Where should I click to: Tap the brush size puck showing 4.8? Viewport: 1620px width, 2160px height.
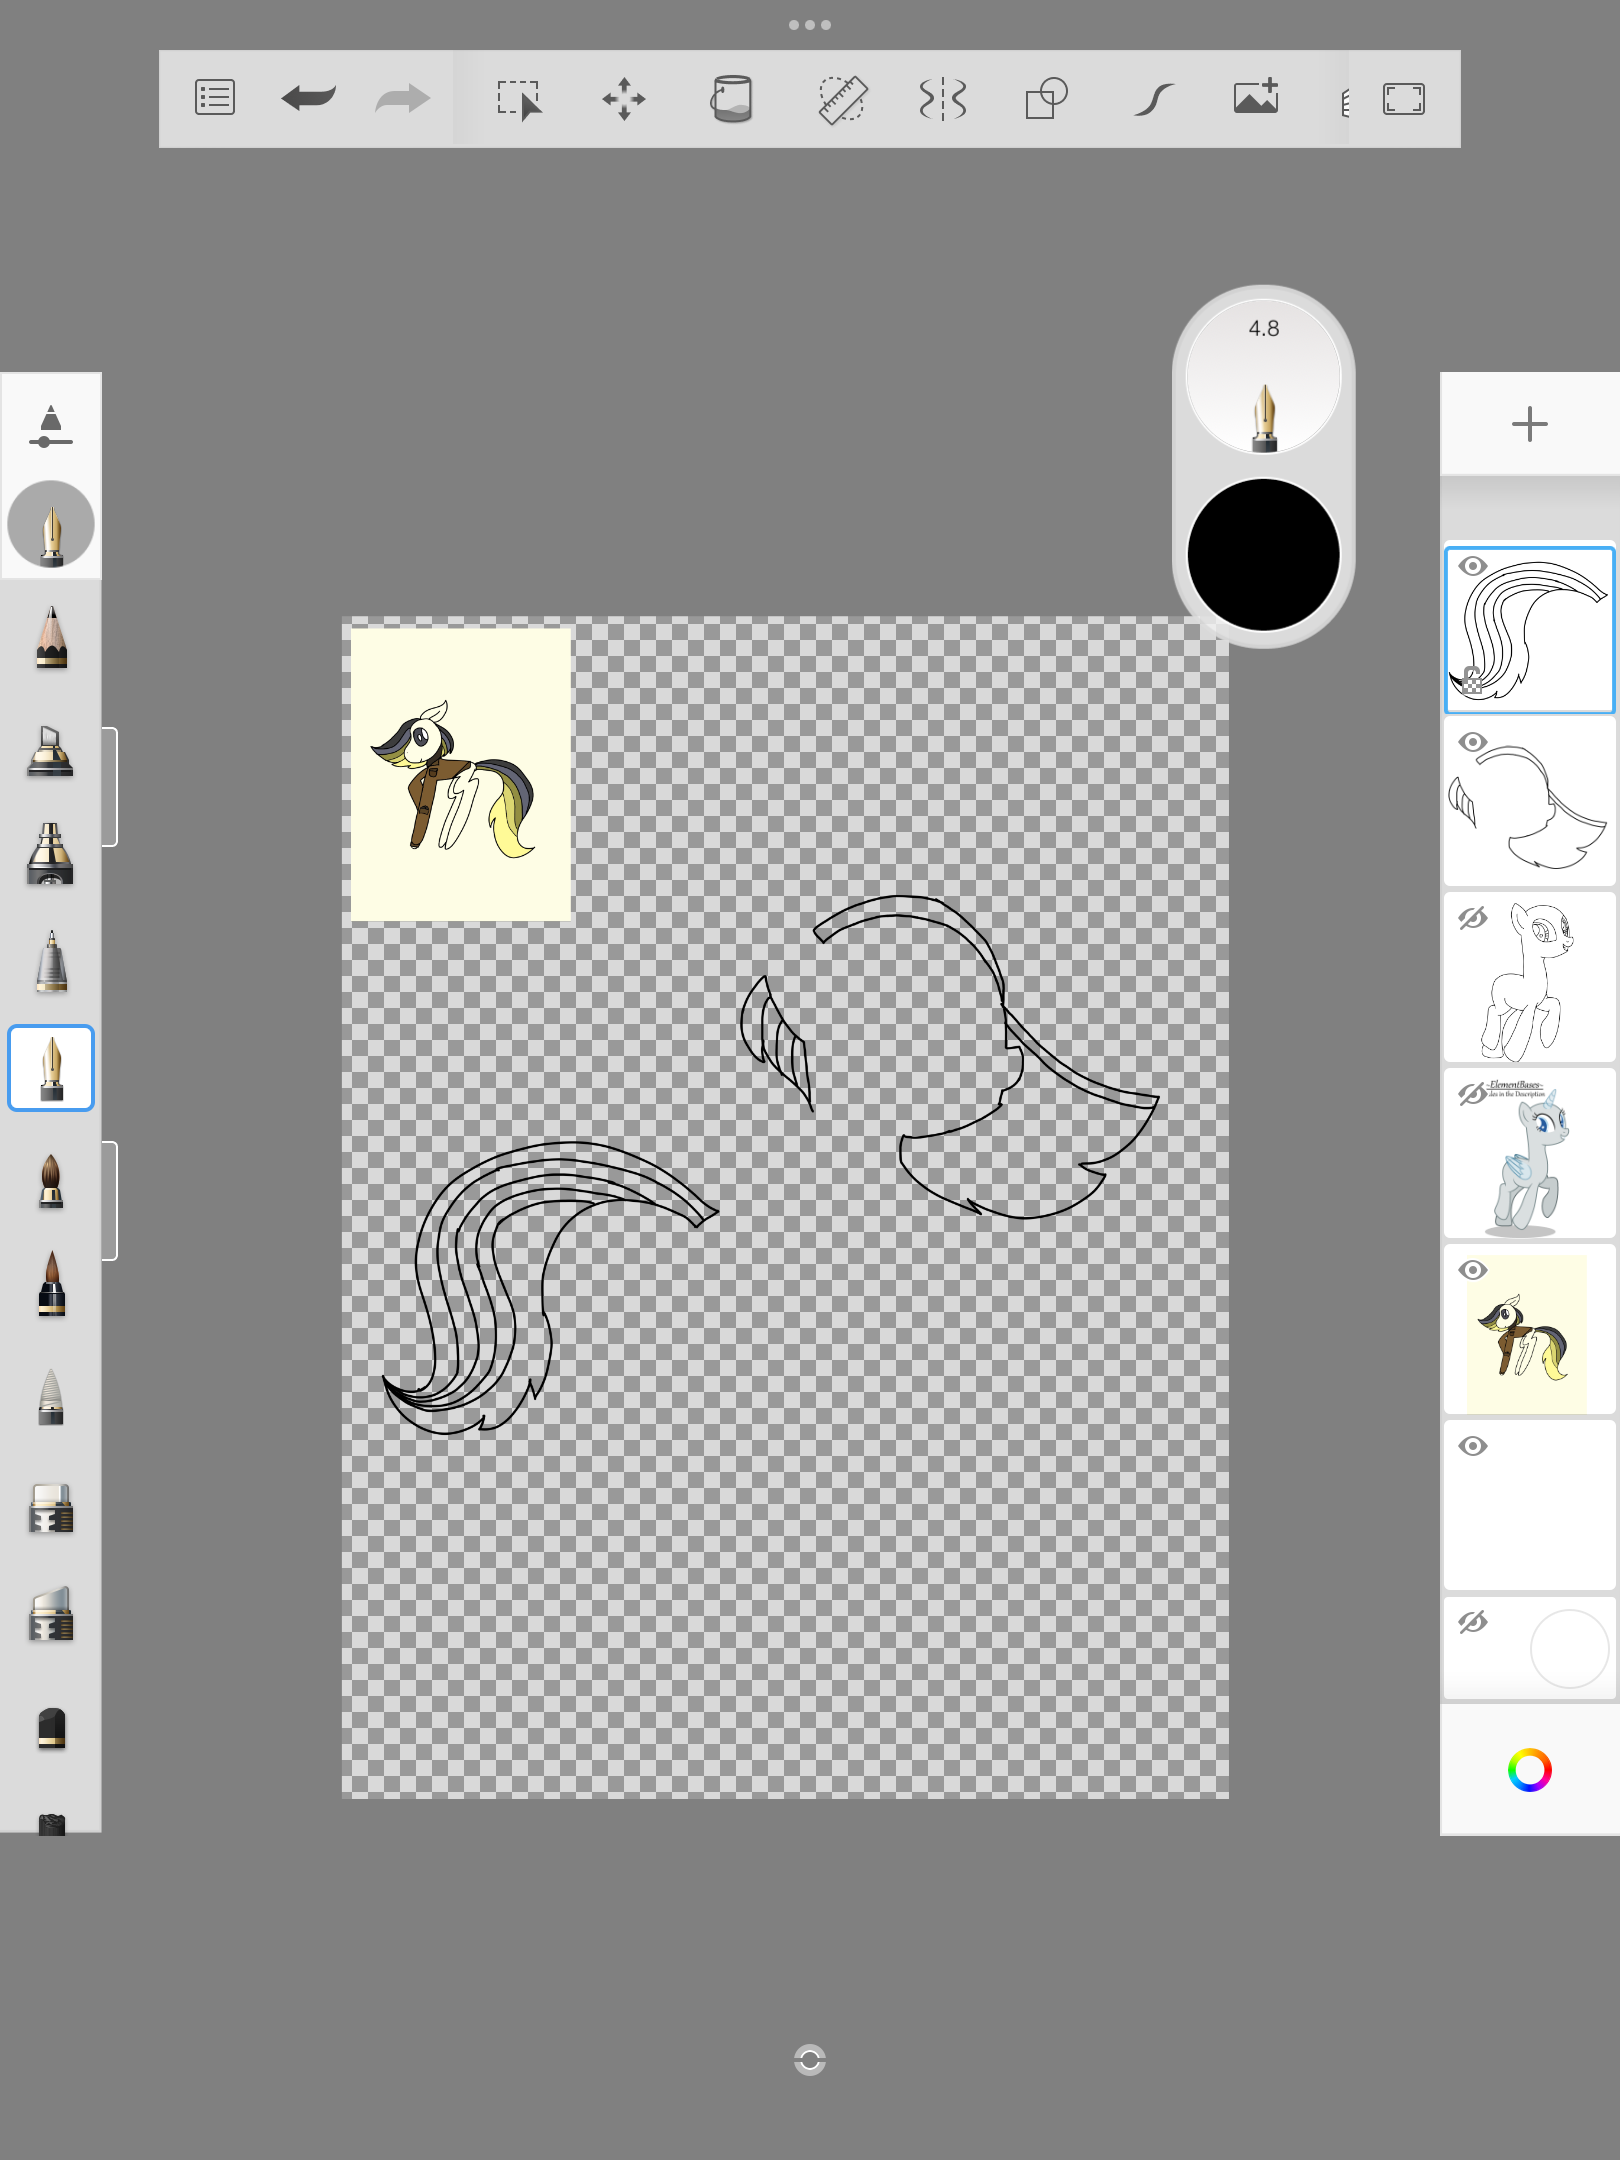click(x=1264, y=377)
